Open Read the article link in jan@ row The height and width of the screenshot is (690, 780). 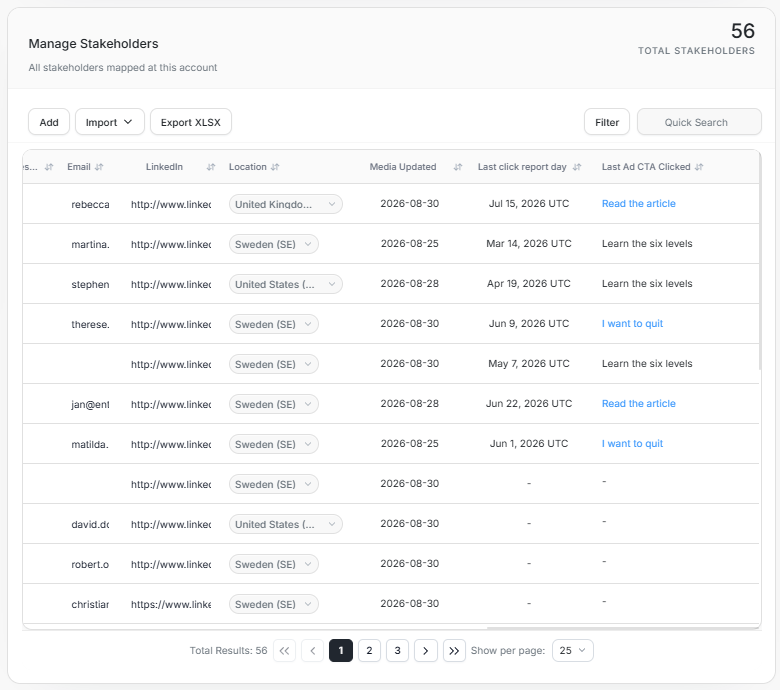(639, 403)
